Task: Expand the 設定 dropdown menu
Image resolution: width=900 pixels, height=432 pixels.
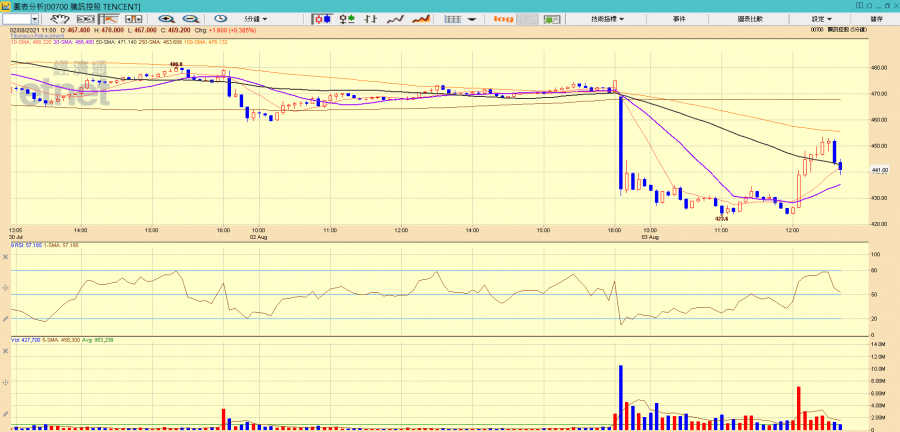Action: point(820,19)
